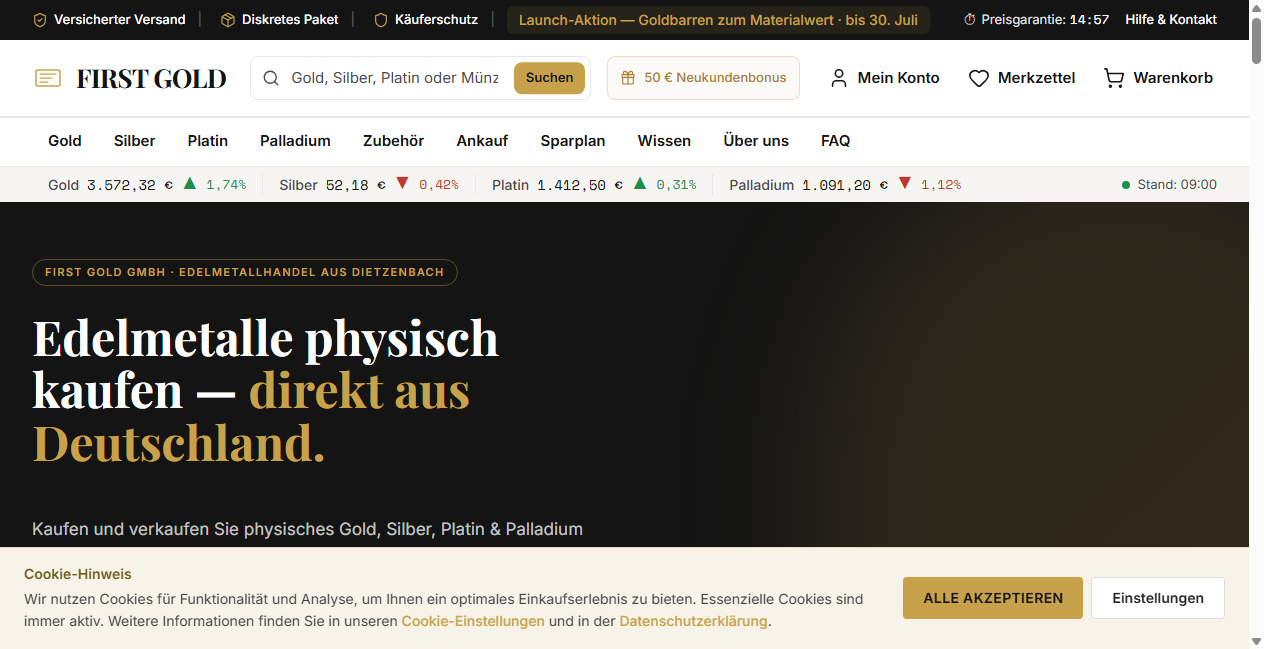Click the shield icon beside Versicherter Versand
The height and width of the screenshot is (649, 1264).
[x=40, y=20]
